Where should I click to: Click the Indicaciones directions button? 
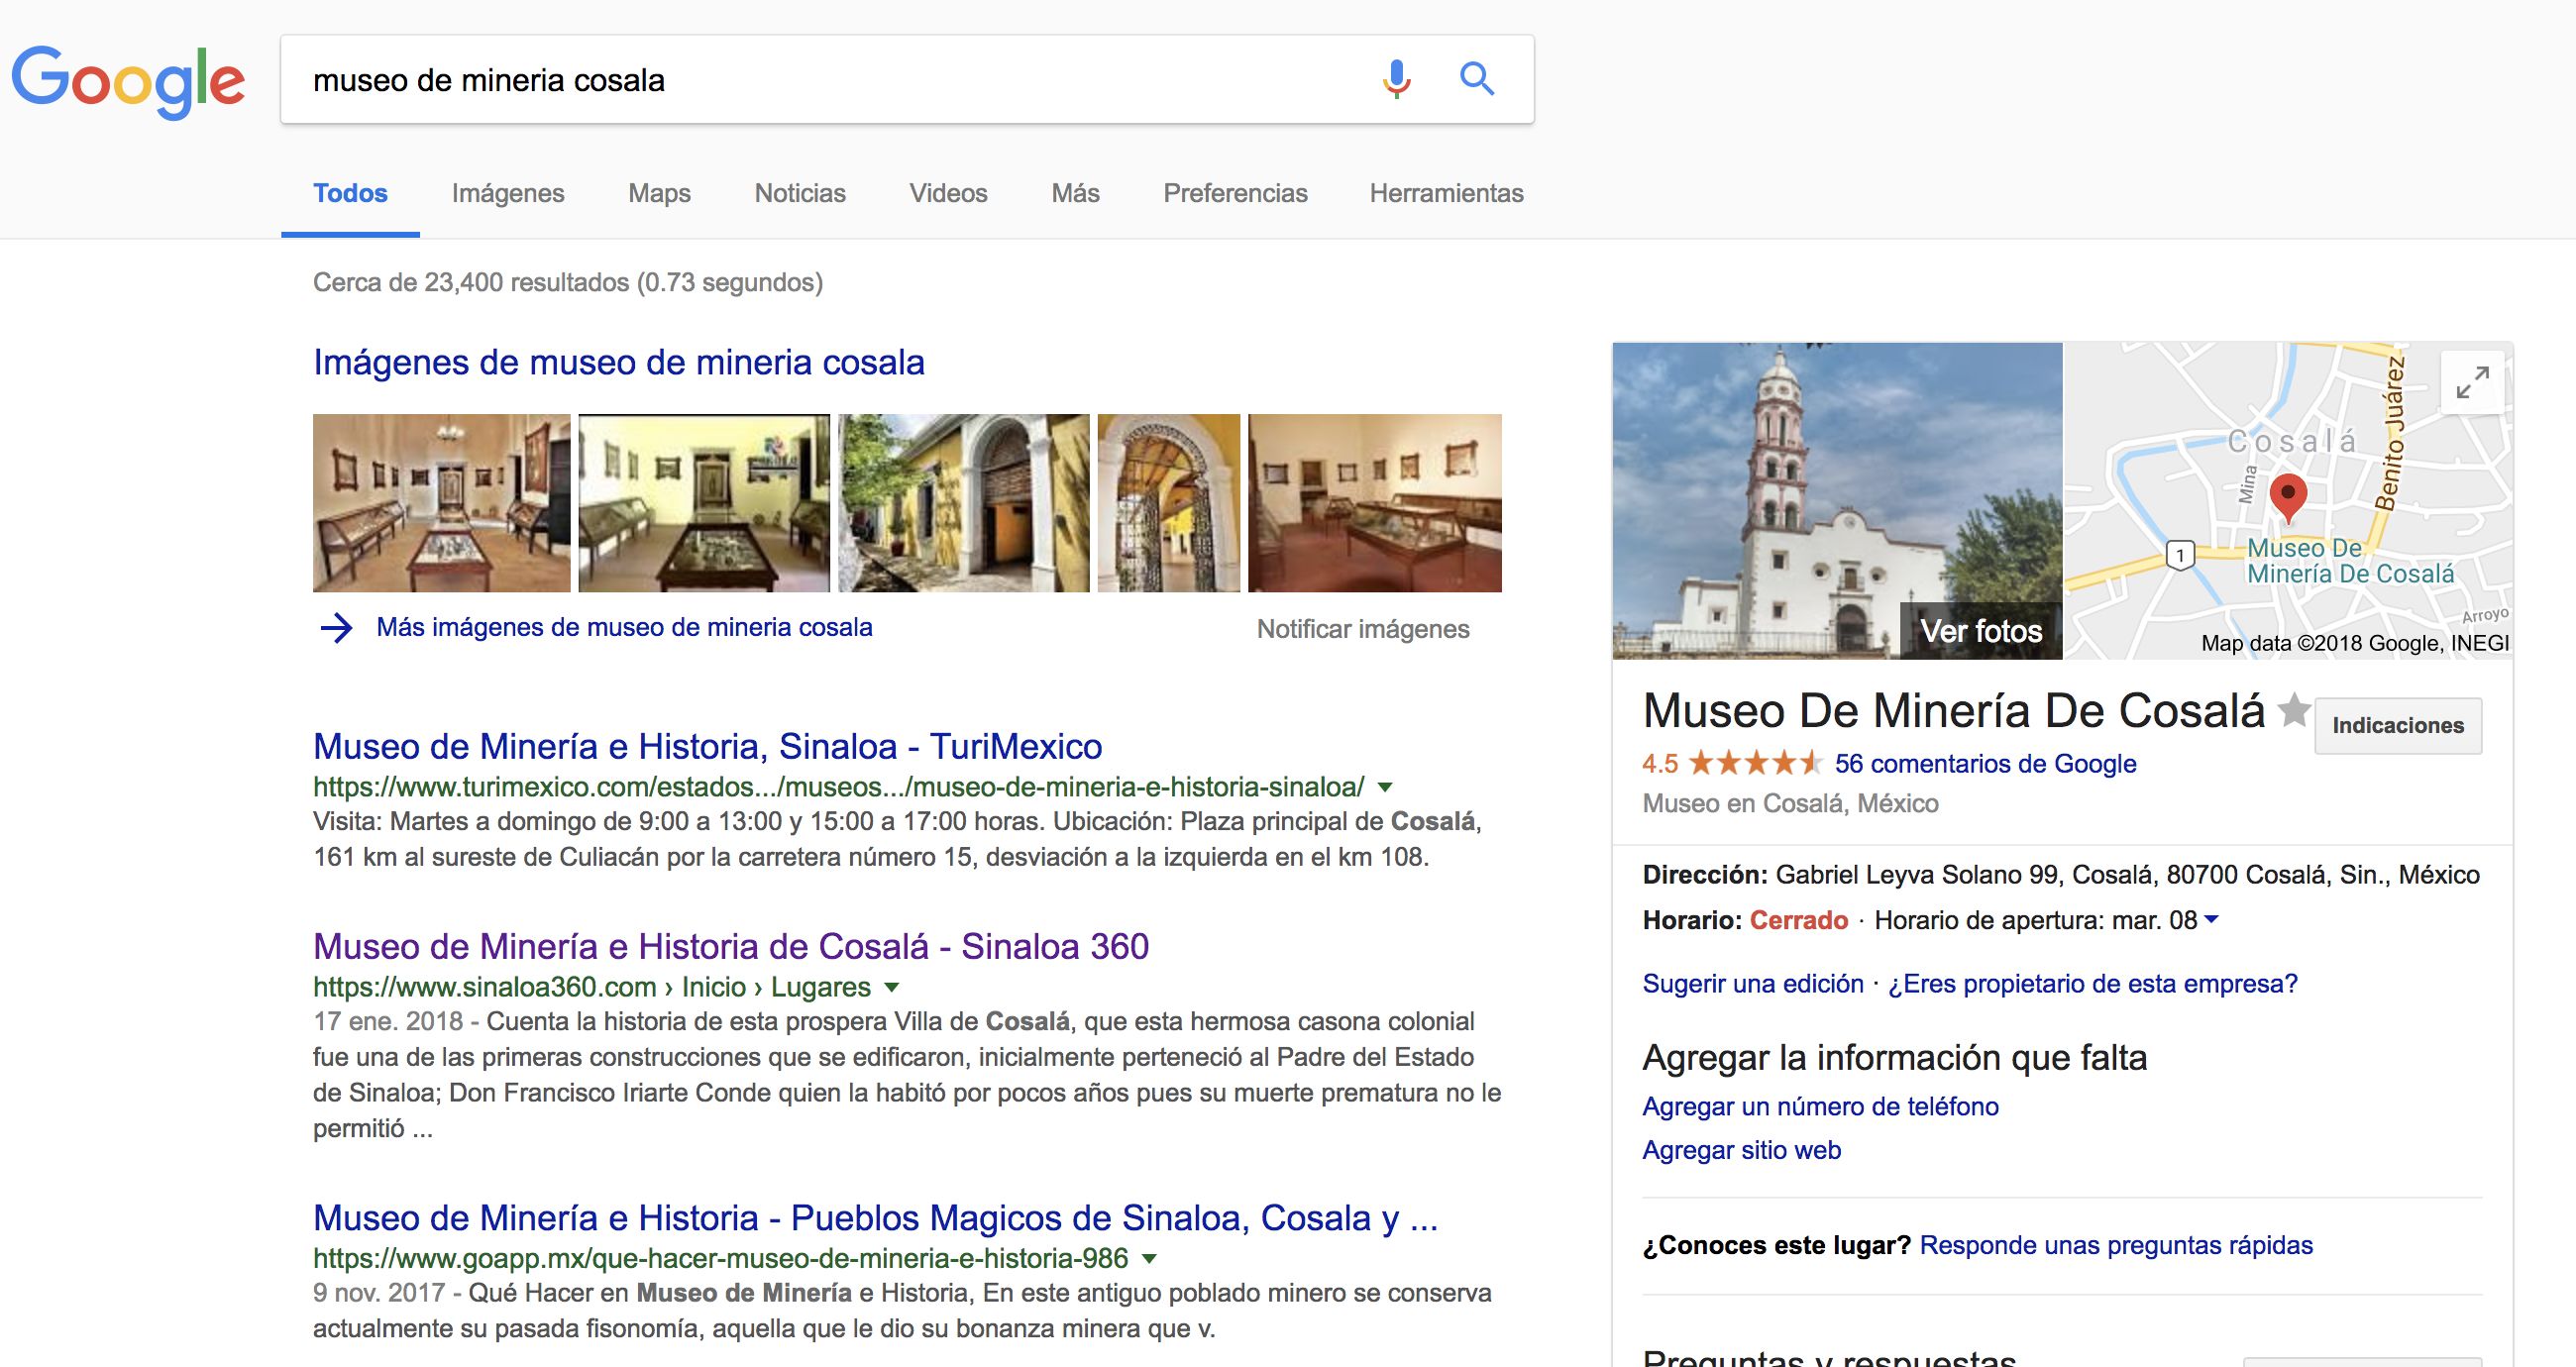click(2398, 725)
